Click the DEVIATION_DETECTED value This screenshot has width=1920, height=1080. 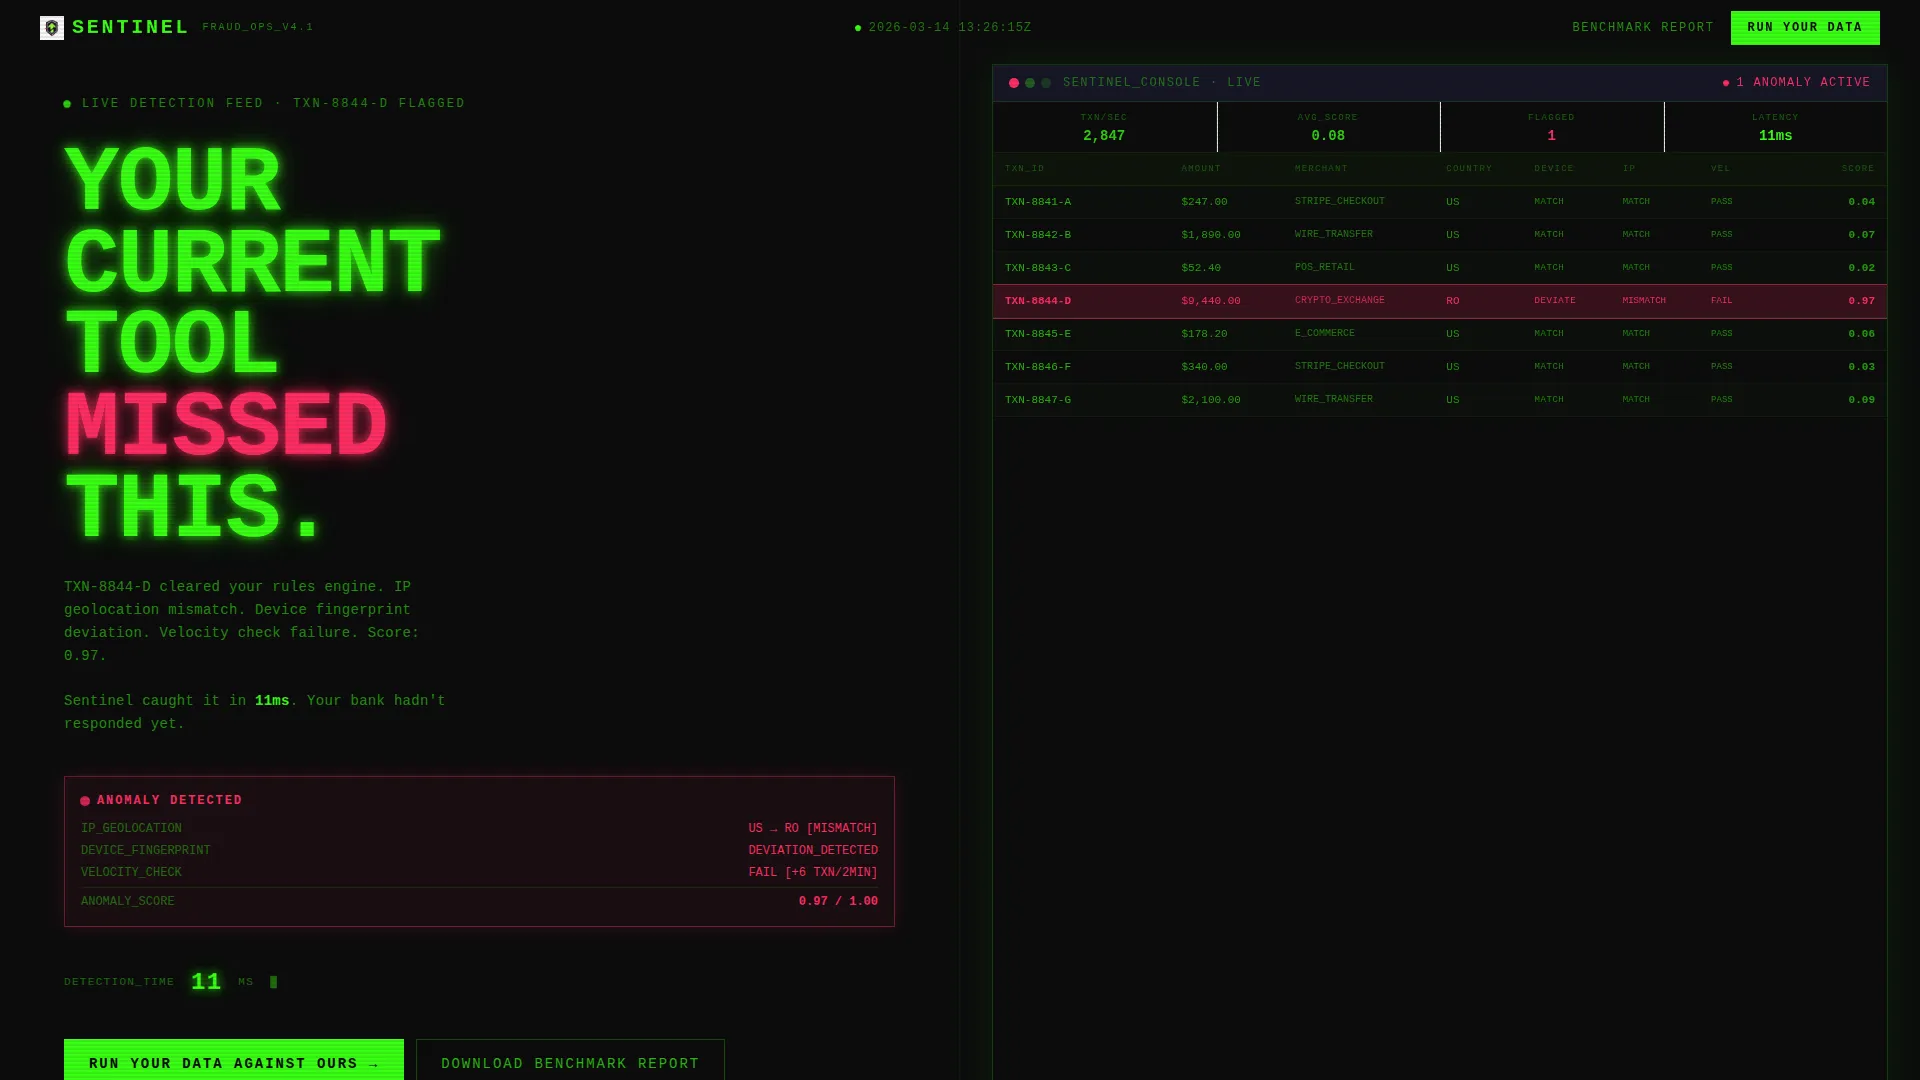(813, 851)
